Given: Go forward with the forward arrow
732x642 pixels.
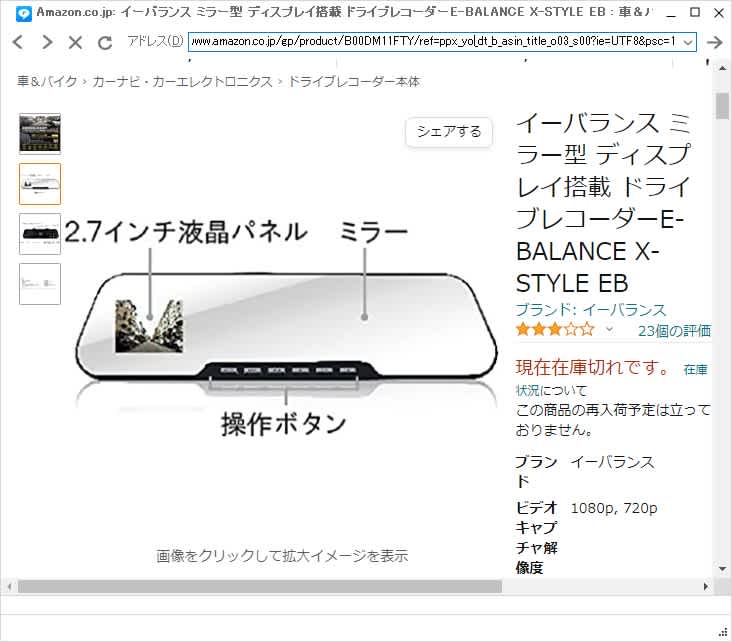Looking at the screenshot, I should pos(47,42).
